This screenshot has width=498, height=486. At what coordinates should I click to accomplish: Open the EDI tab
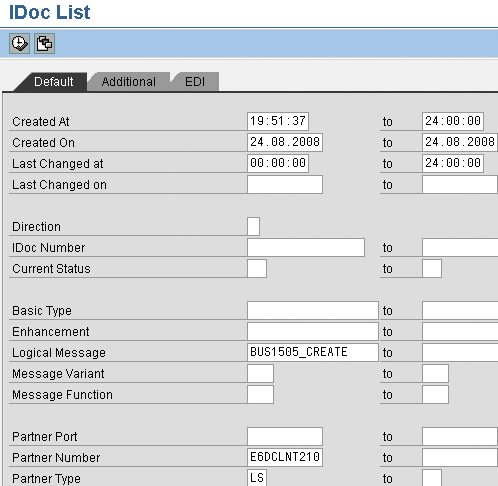tap(195, 82)
